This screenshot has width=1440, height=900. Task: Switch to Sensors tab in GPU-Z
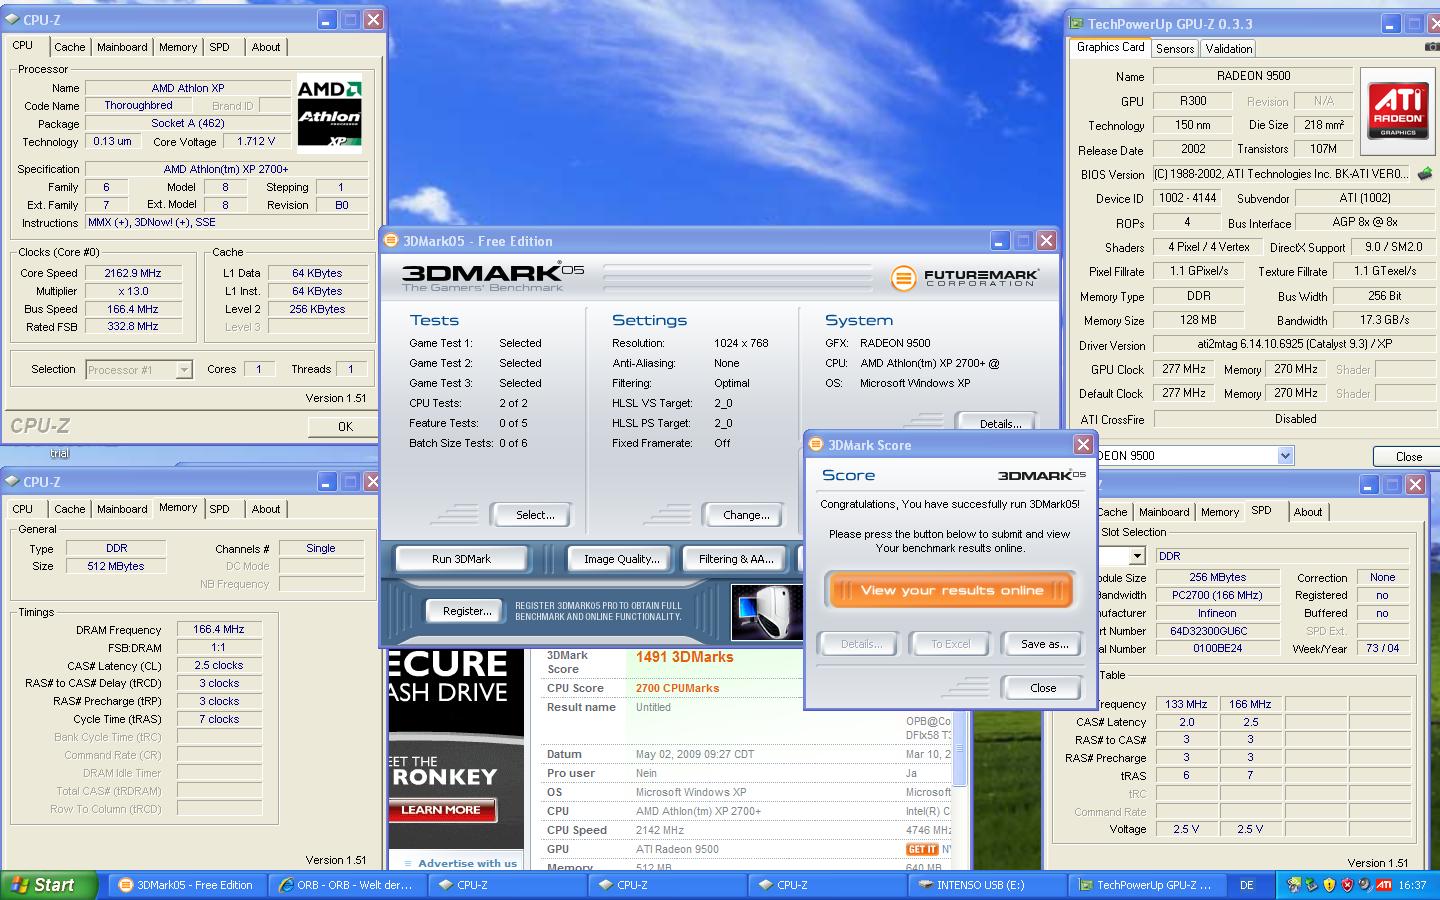pyautogui.click(x=1175, y=48)
